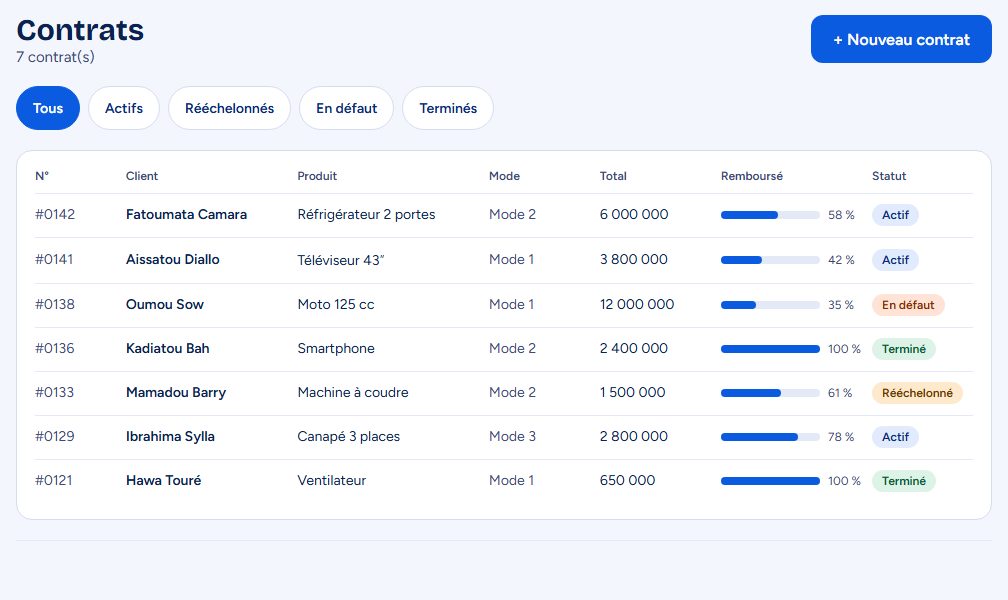Click the Remboursé column header
This screenshot has height=600, width=1008.
pyautogui.click(x=752, y=176)
